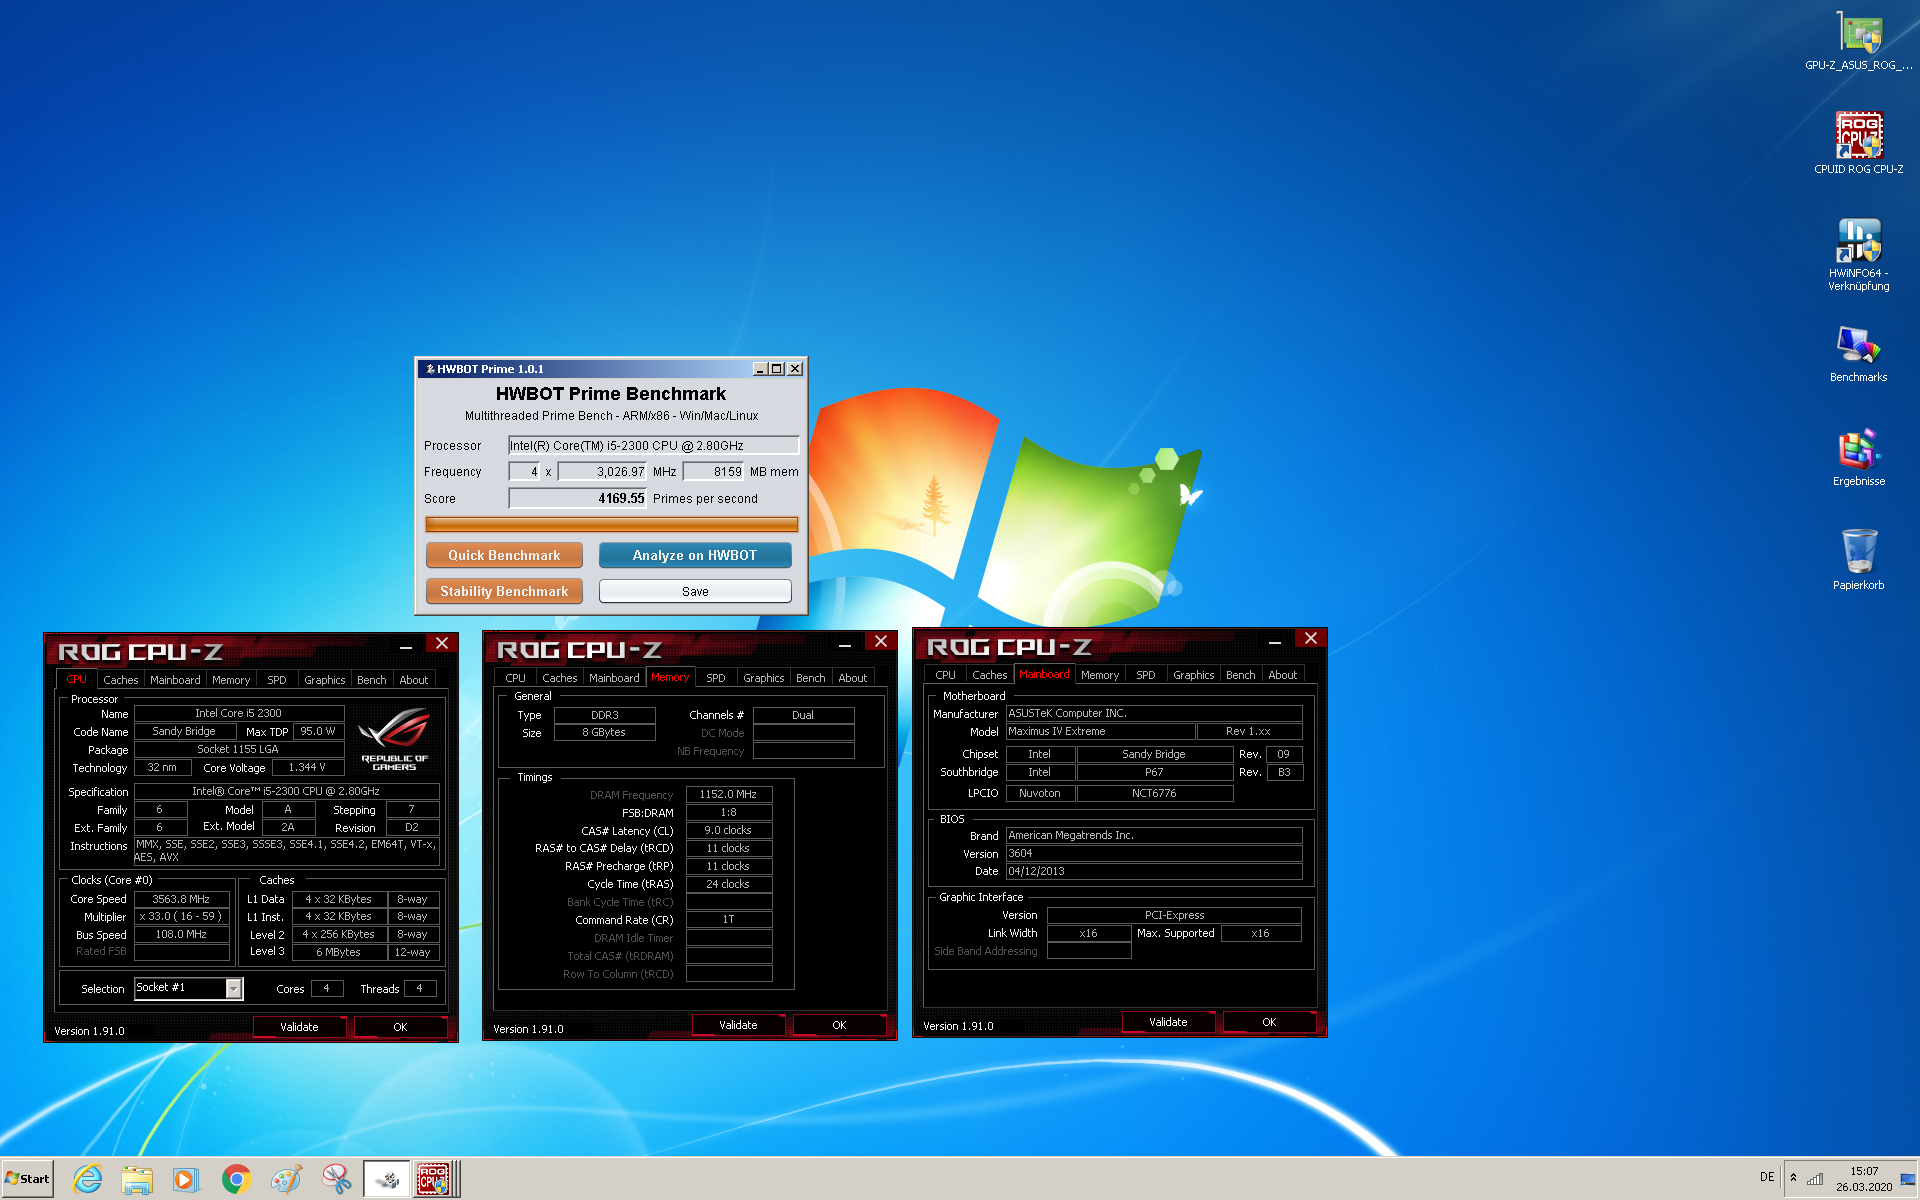
Task: Open Socket #1 selection dropdown
Action: click(189, 988)
